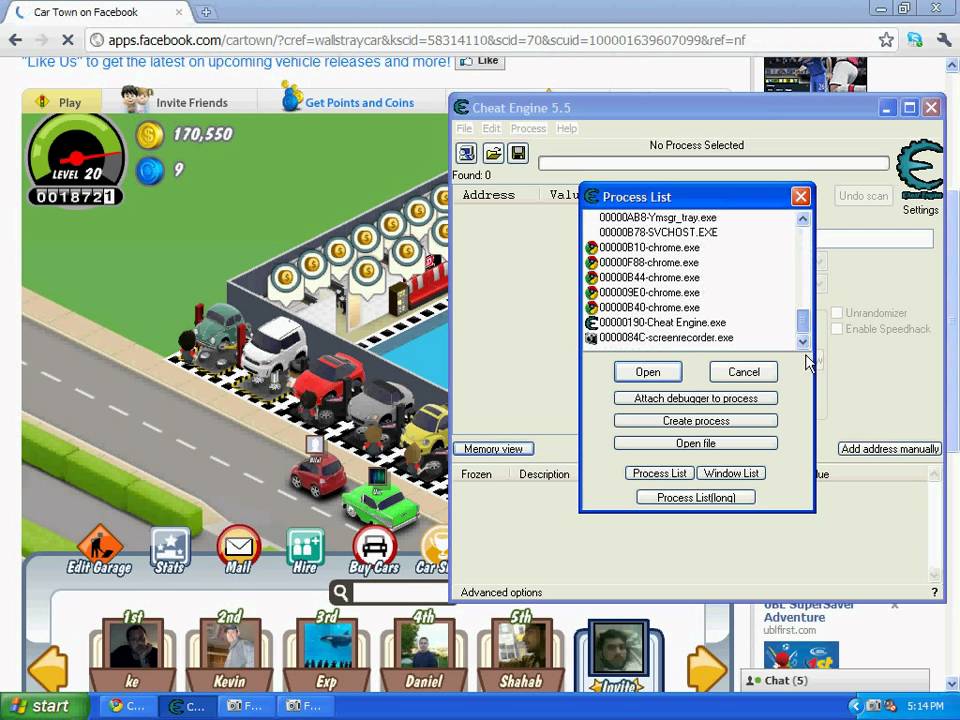Click the green classic car on road

(x=380, y=506)
